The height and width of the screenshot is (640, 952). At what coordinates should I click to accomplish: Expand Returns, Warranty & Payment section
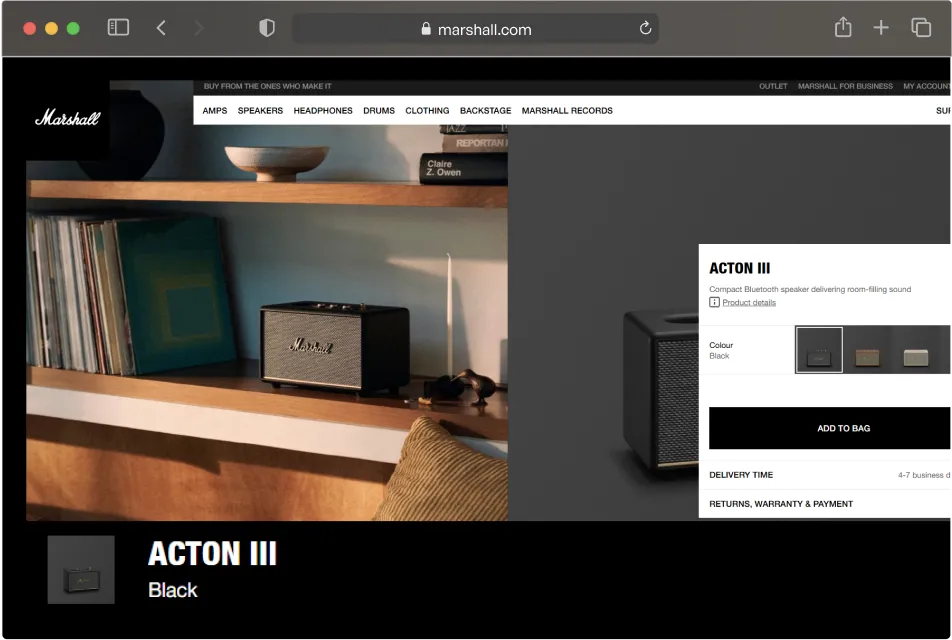point(781,504)
